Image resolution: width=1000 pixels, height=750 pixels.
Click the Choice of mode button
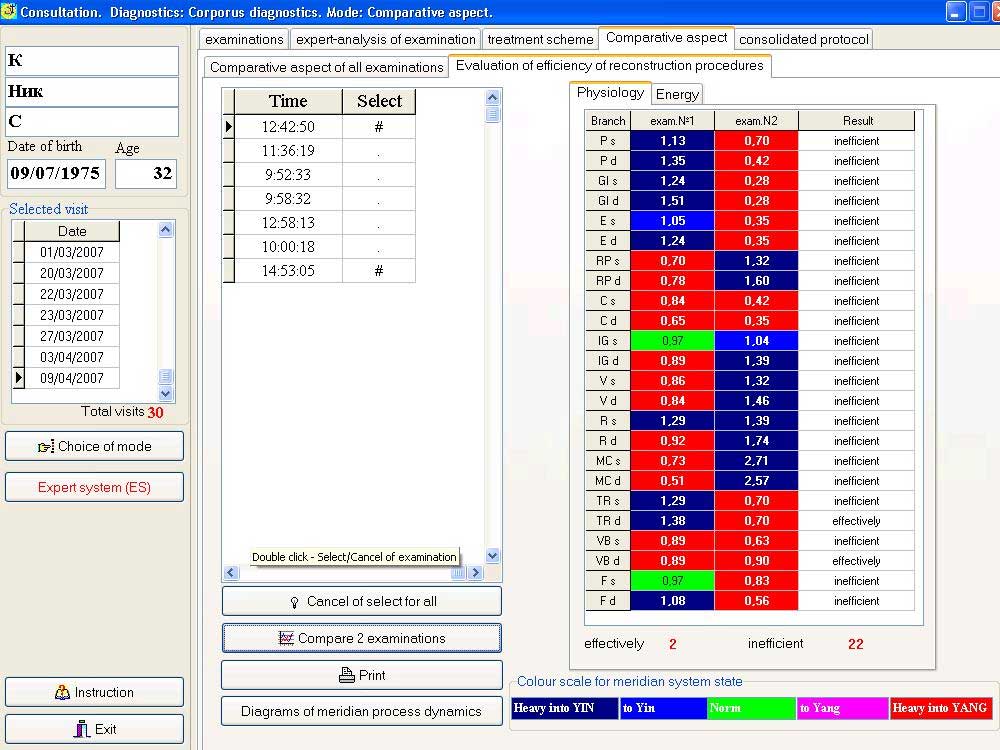pos(94,446)
